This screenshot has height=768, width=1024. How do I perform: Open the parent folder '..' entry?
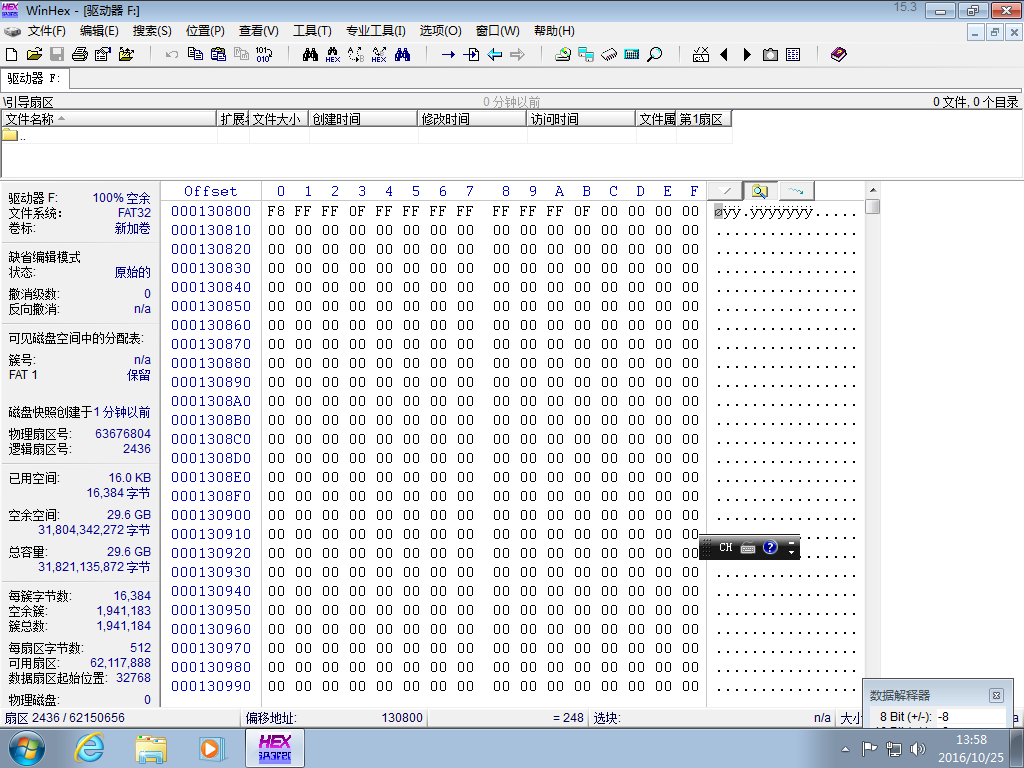coord(14,136)
